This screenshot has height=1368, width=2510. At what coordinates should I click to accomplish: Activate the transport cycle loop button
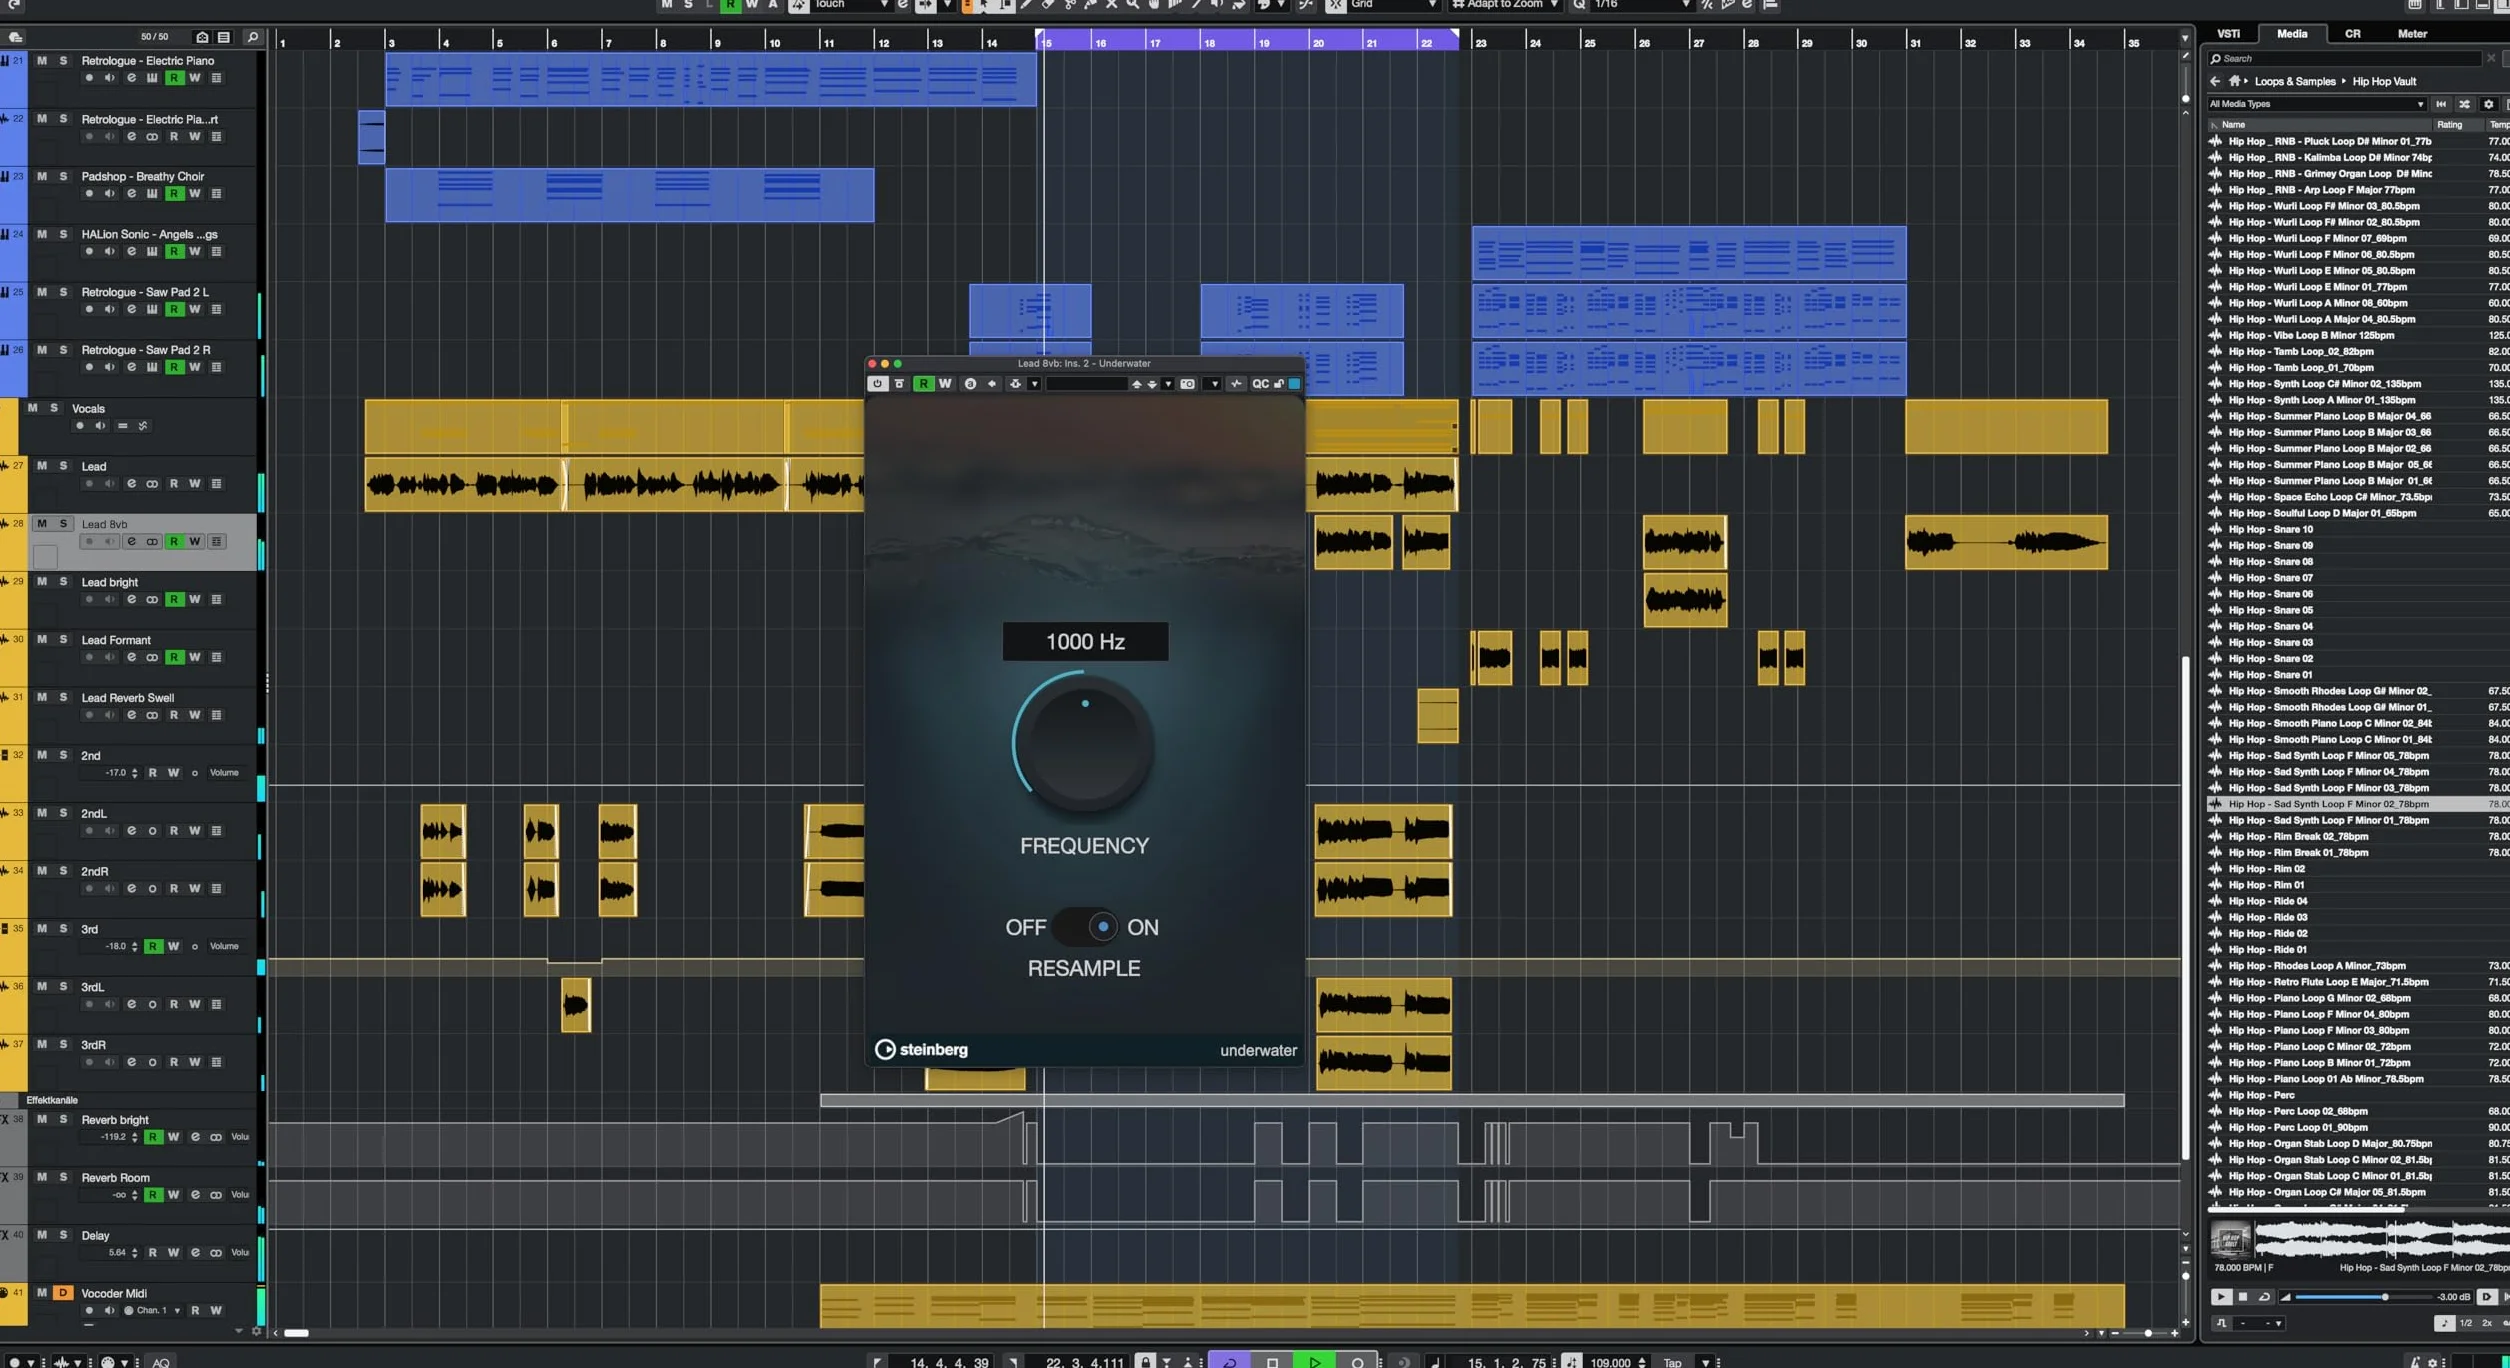click(x=1229, y=1362)
